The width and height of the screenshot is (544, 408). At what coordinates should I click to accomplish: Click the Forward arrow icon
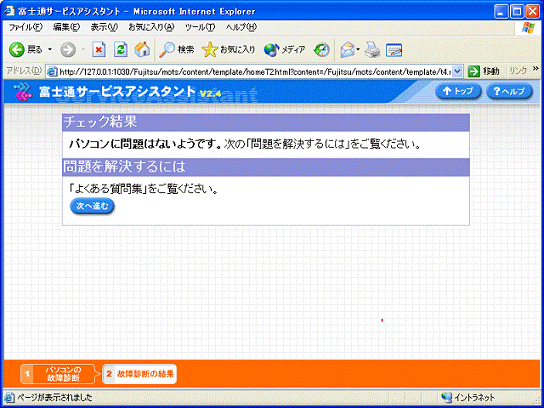68,50
